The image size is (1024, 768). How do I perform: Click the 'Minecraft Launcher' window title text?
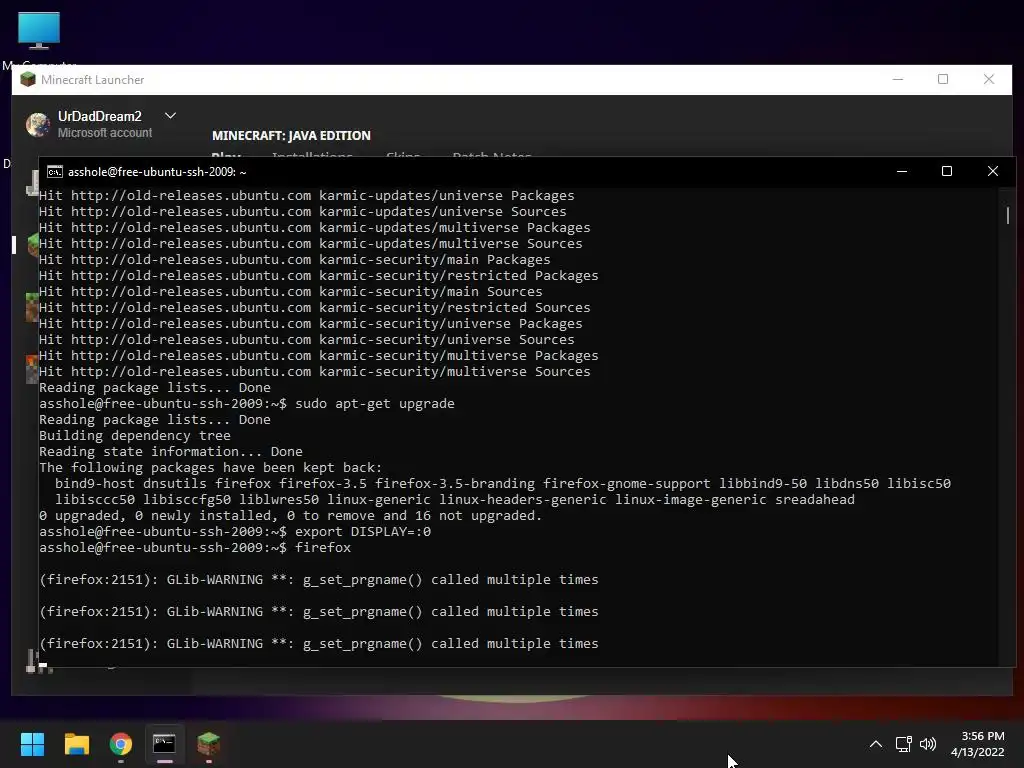coord(93,80)
